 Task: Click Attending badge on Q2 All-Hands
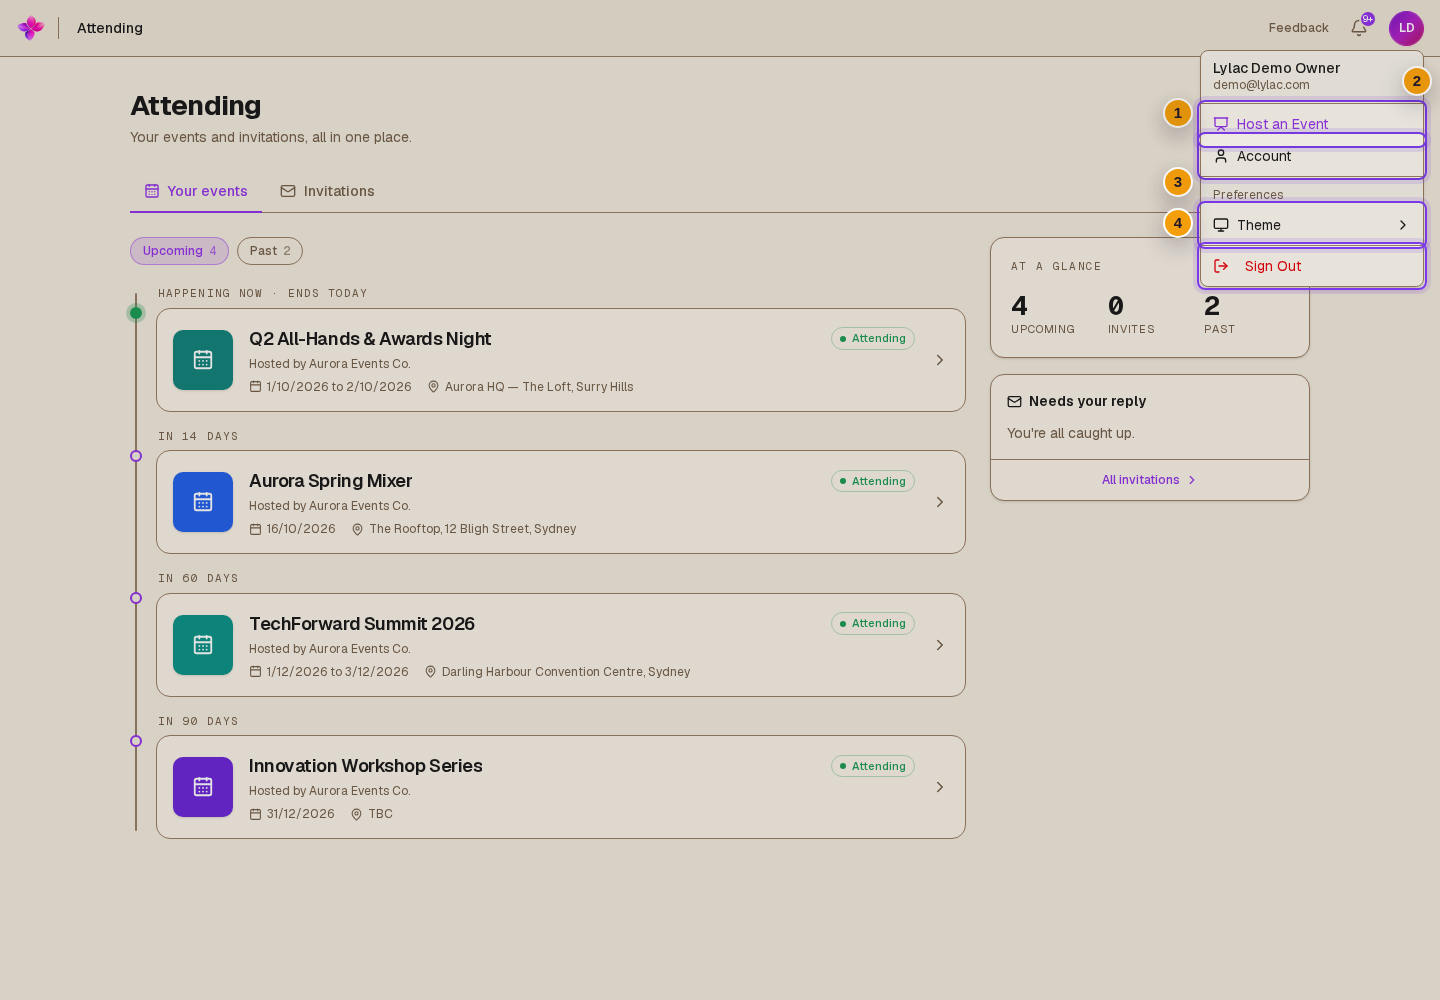[x=873, y=339]
